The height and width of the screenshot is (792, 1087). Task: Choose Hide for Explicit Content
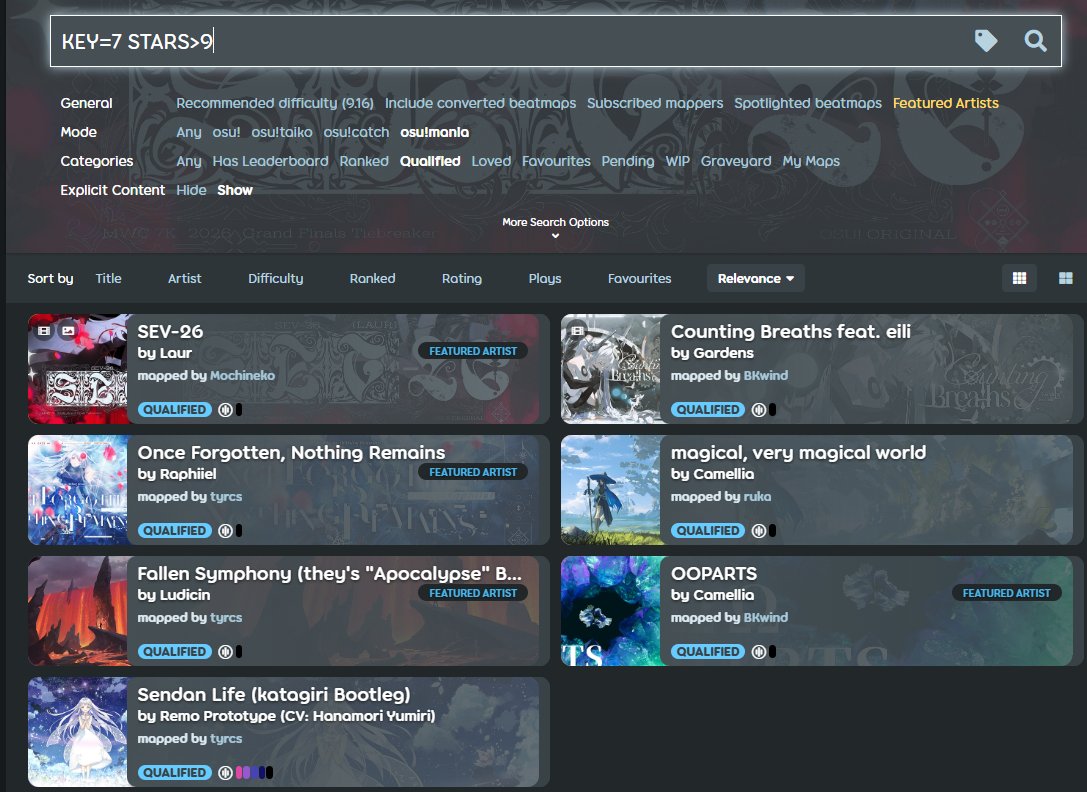coord(191,190)
